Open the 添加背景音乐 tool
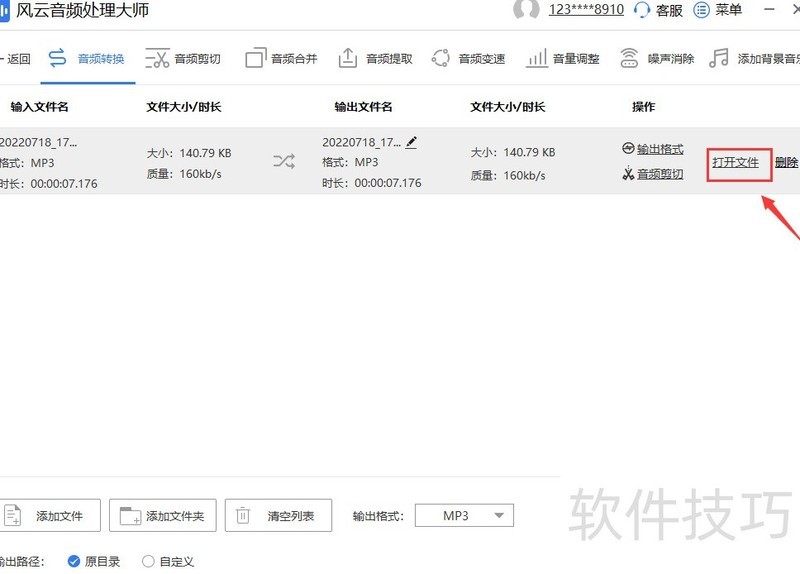 [754, 59]
